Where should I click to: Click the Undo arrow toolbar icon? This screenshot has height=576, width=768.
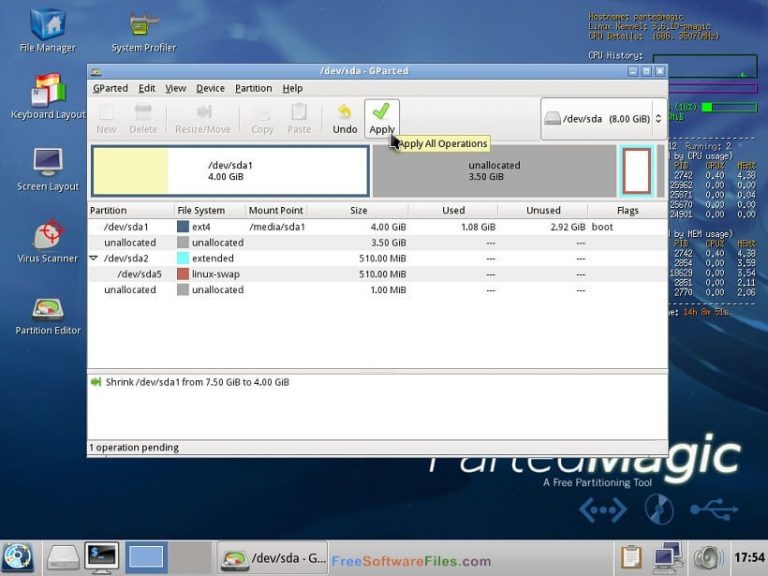(344, 112)
